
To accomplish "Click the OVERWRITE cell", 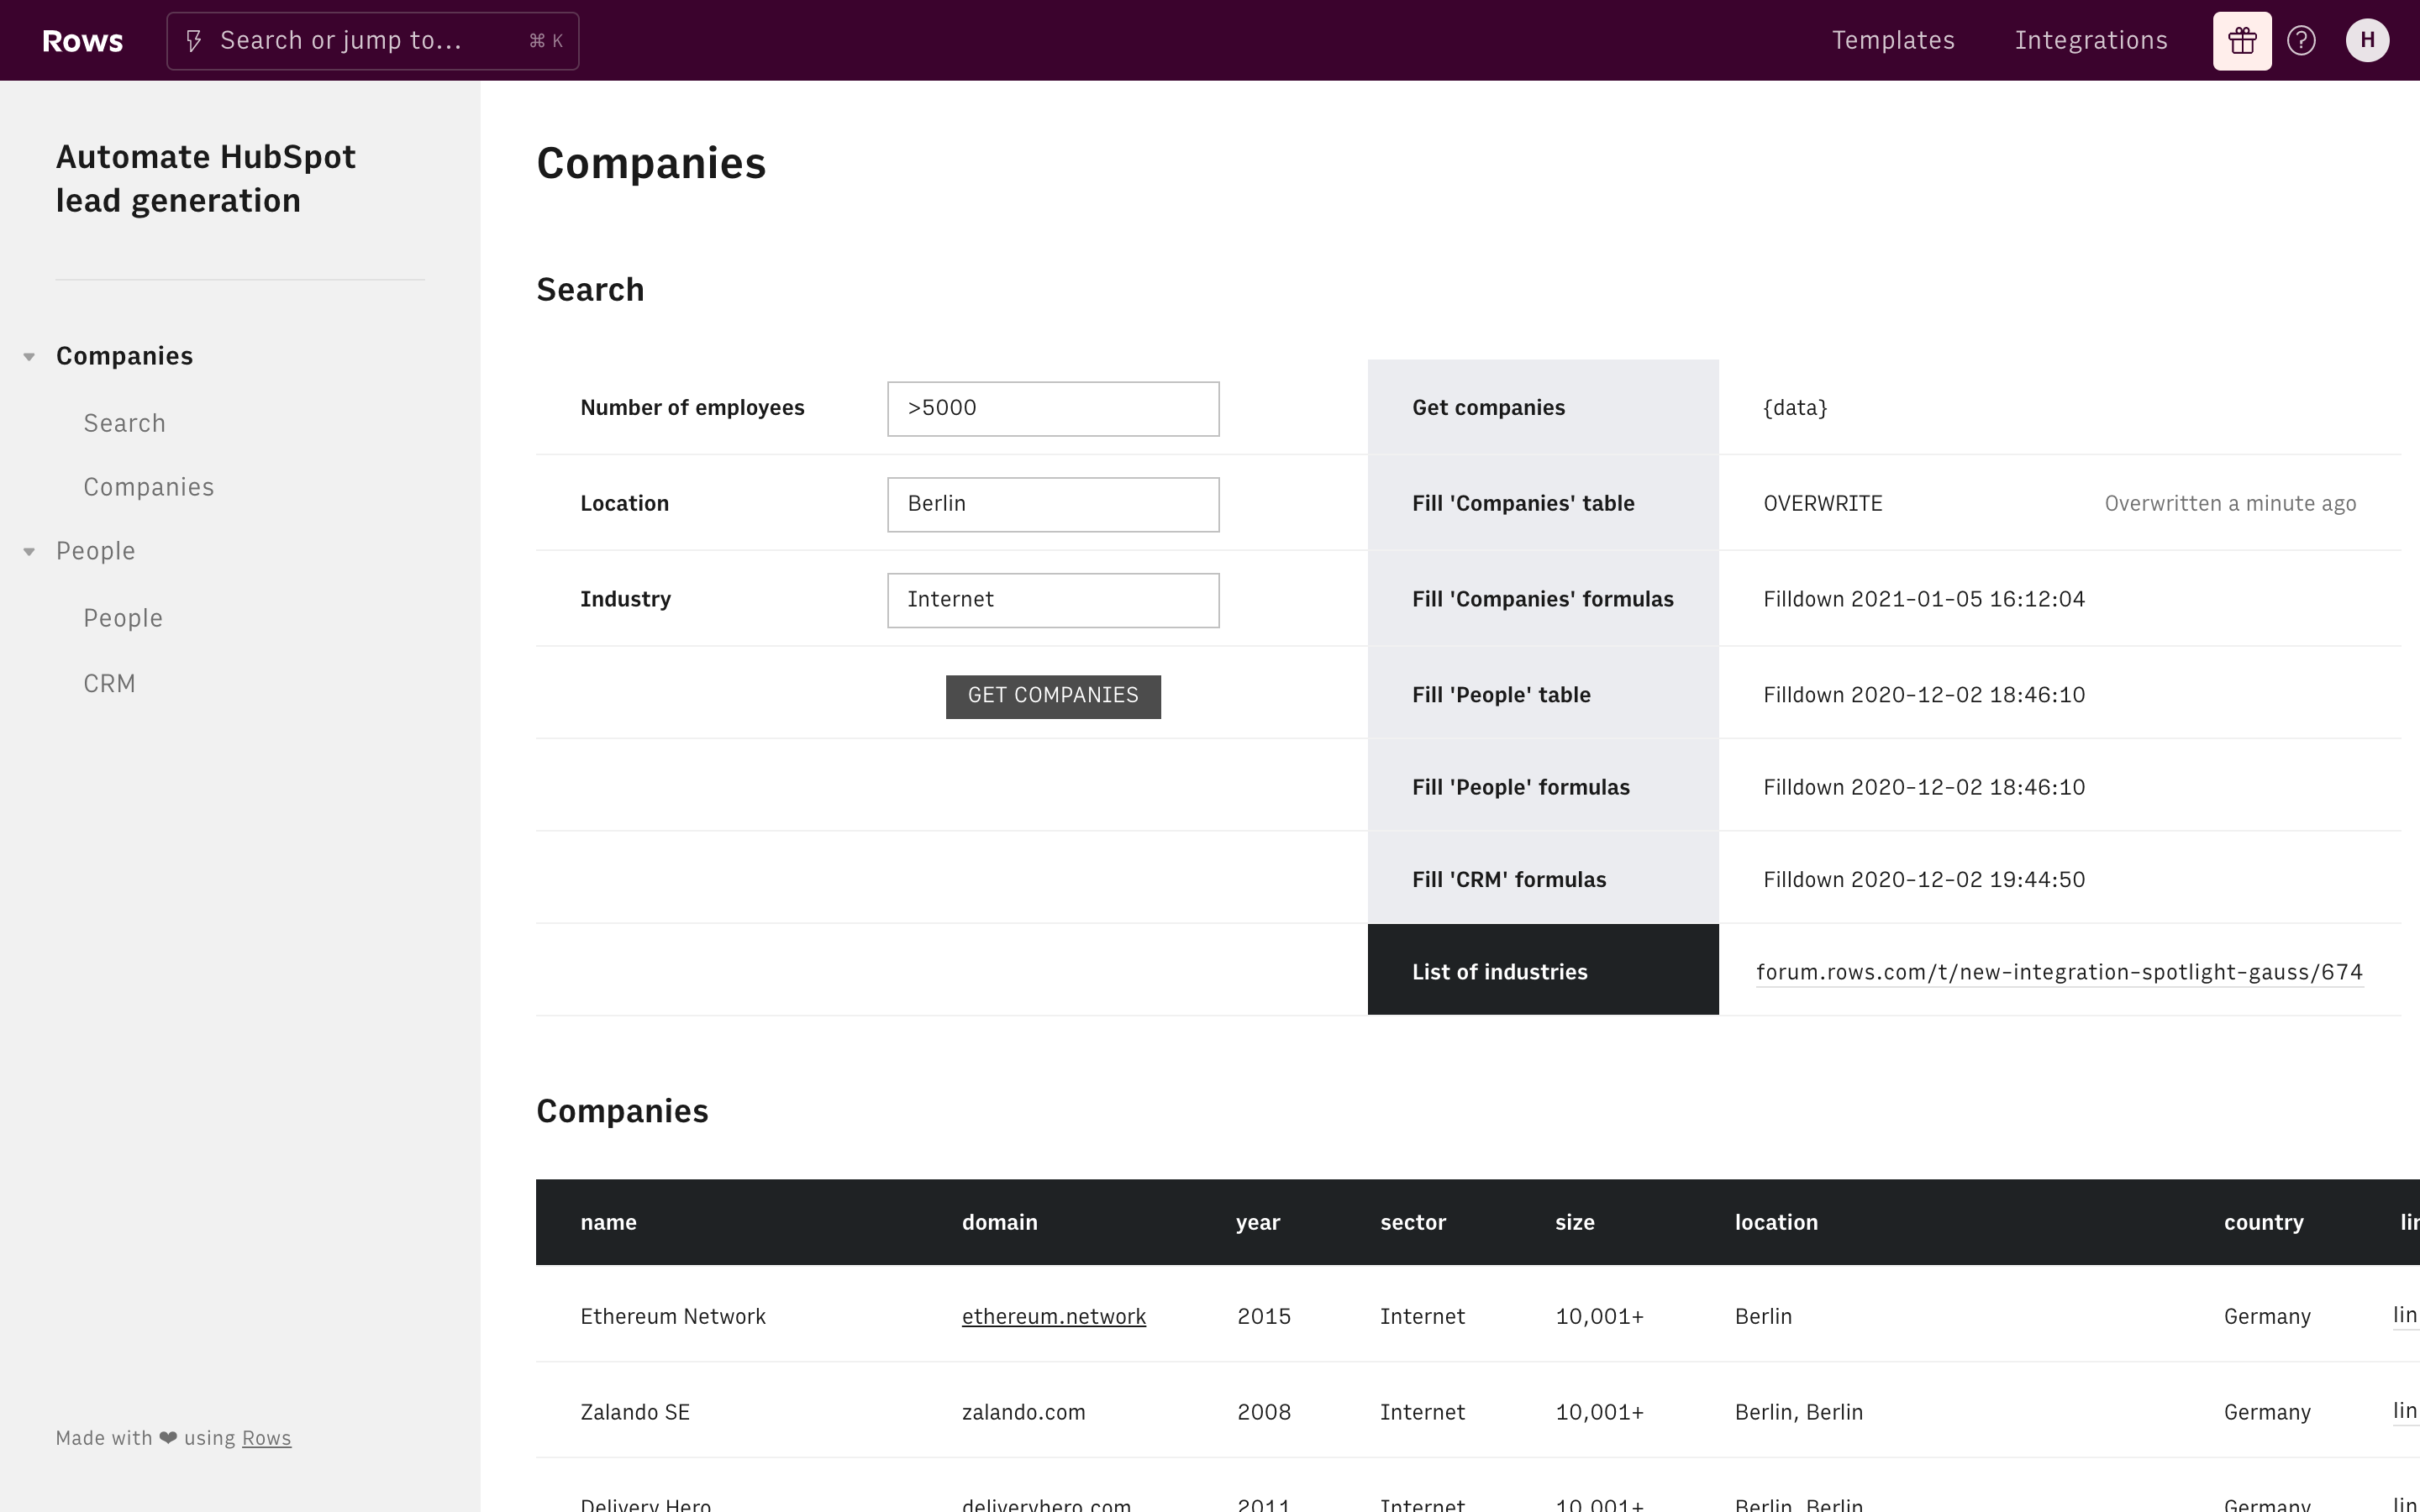I will [1822, 504].
